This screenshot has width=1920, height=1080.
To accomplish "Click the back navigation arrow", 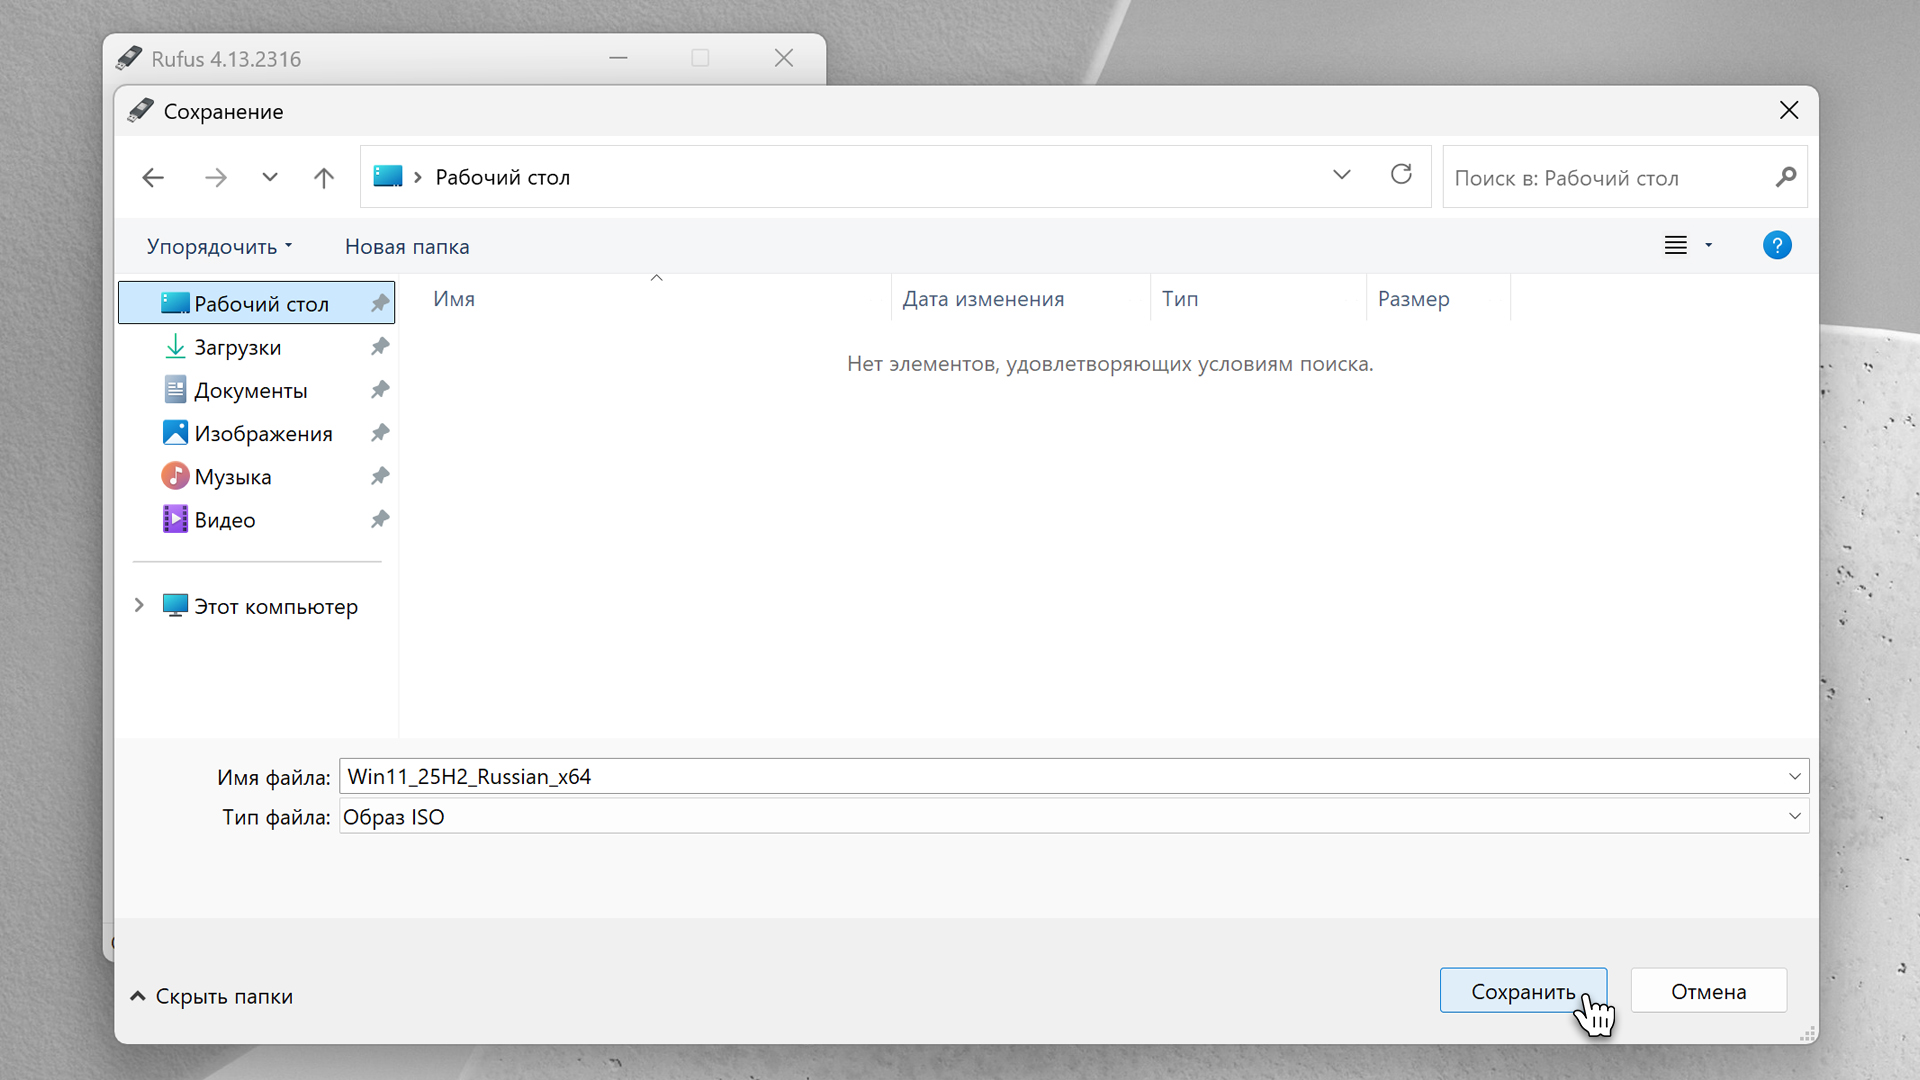I will tap(153, 178).
